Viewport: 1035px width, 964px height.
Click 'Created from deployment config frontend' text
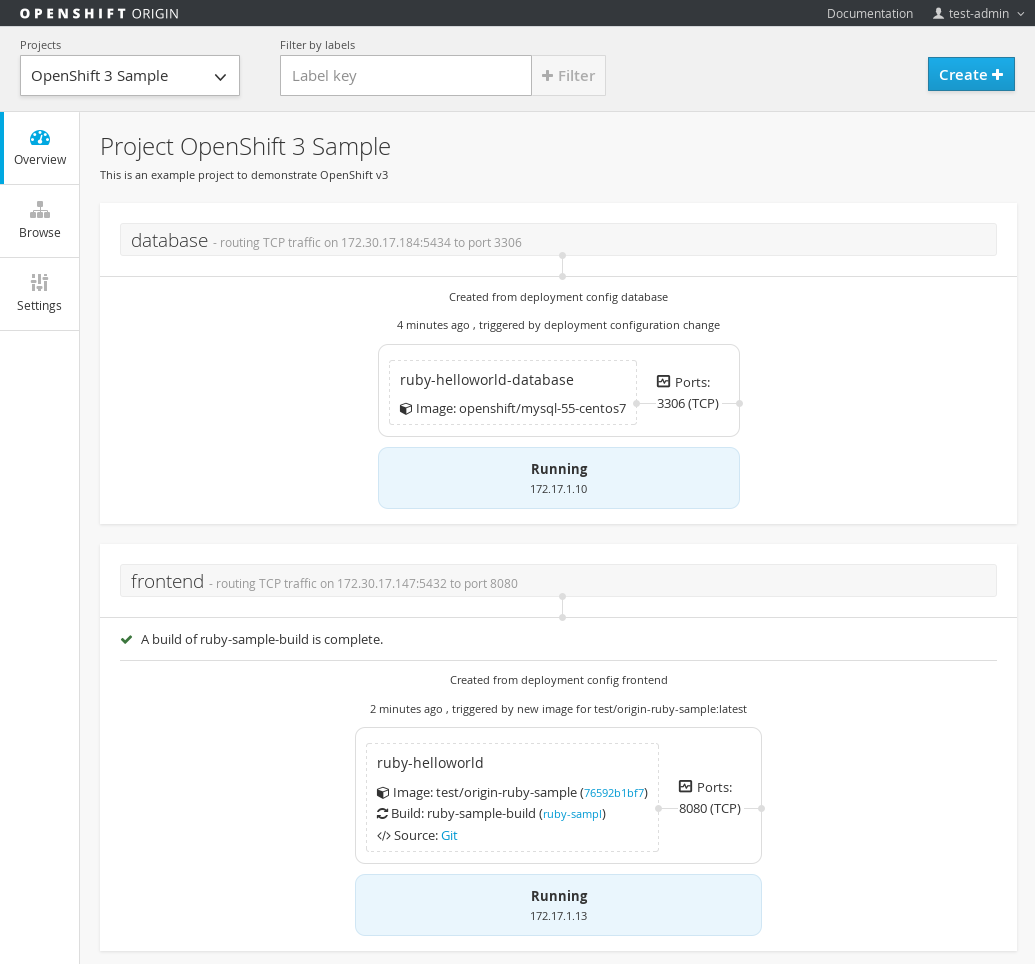[x=558, y=680]
